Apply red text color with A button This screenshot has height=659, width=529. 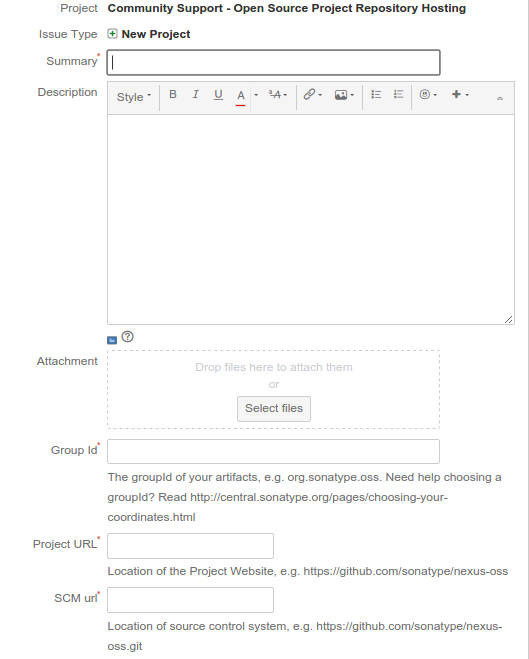tap(240, 96)
